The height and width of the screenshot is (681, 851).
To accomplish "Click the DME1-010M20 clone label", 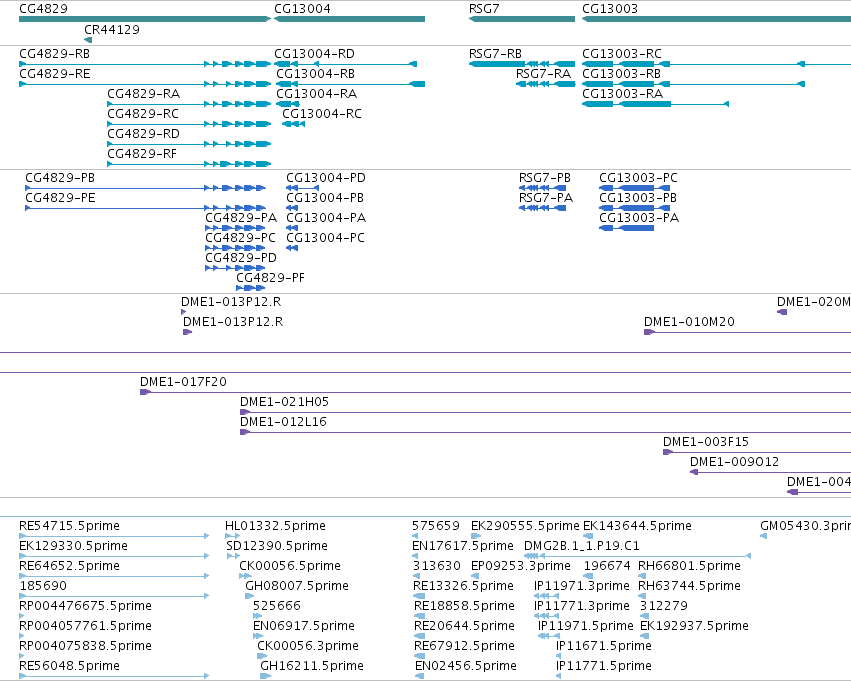I will [689, 322].
